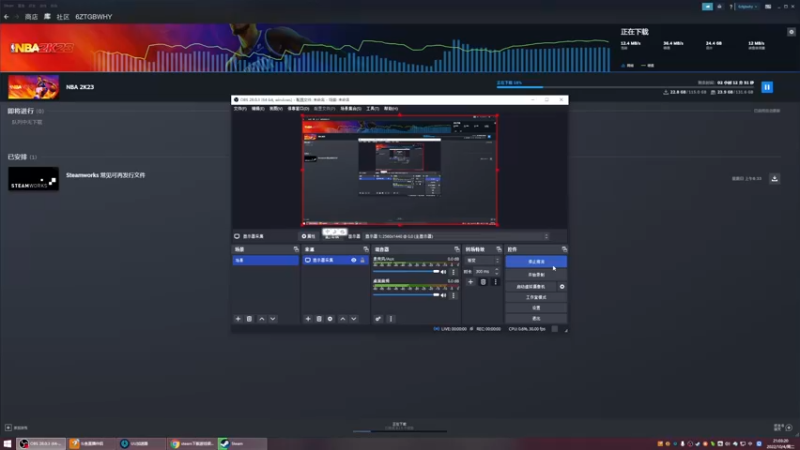This screenshot has height=450, width=800.
Task: Open the 6ZTGBWHY profile tab
Action: click(94, 17)
